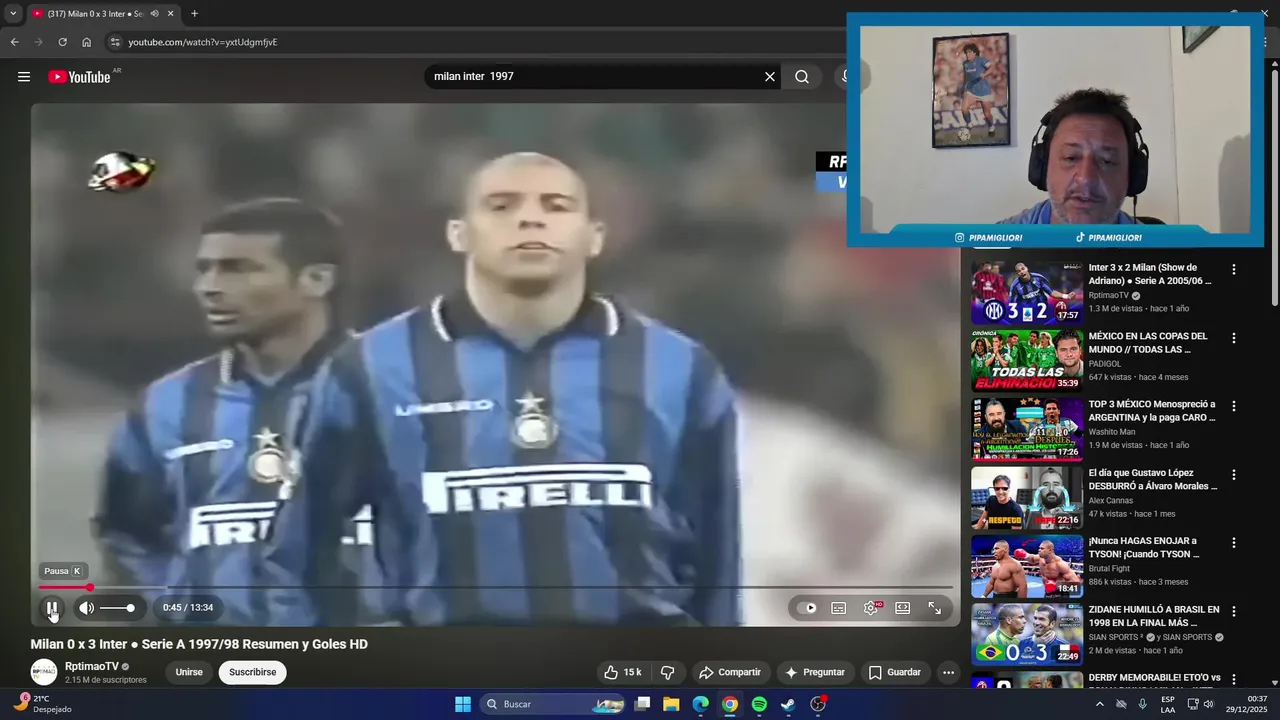Click the 'DERBY MEMORABILE! ETO'O' video title
This screenshot has width=1280, height=720.
(1154, 677)
